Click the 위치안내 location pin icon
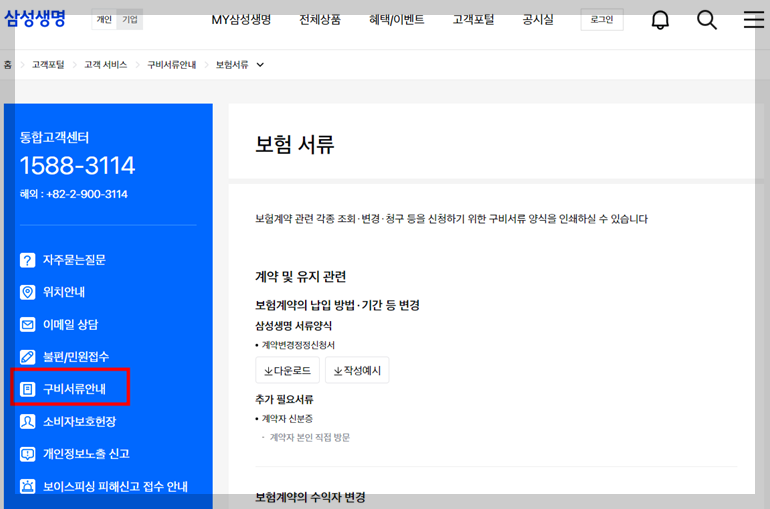 (x=28, y=292)
